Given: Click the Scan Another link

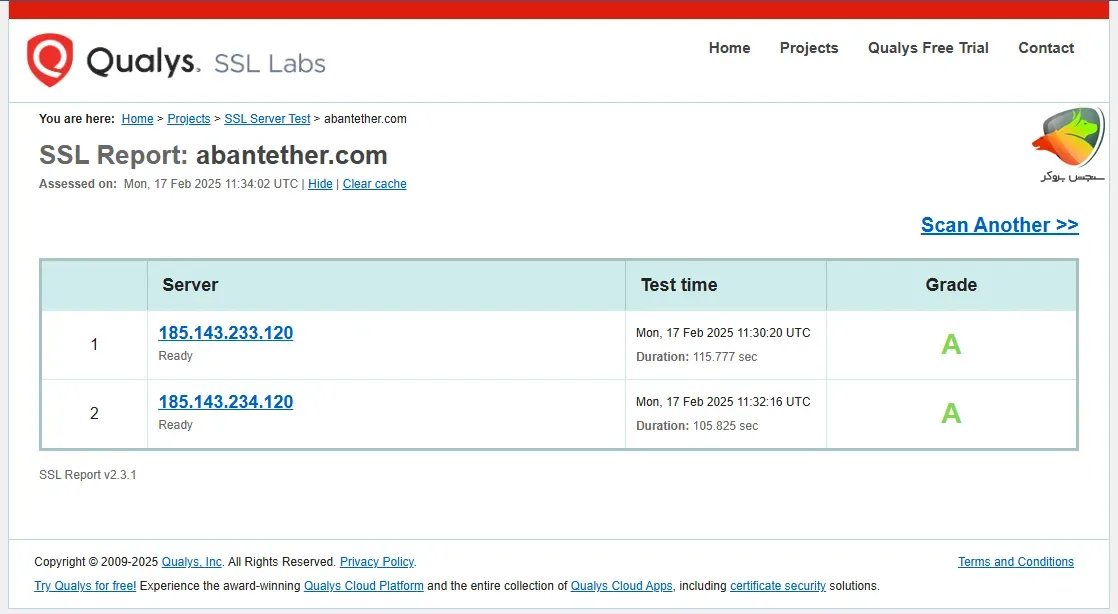Looking at the screenshot, I should coord(1000,225).
